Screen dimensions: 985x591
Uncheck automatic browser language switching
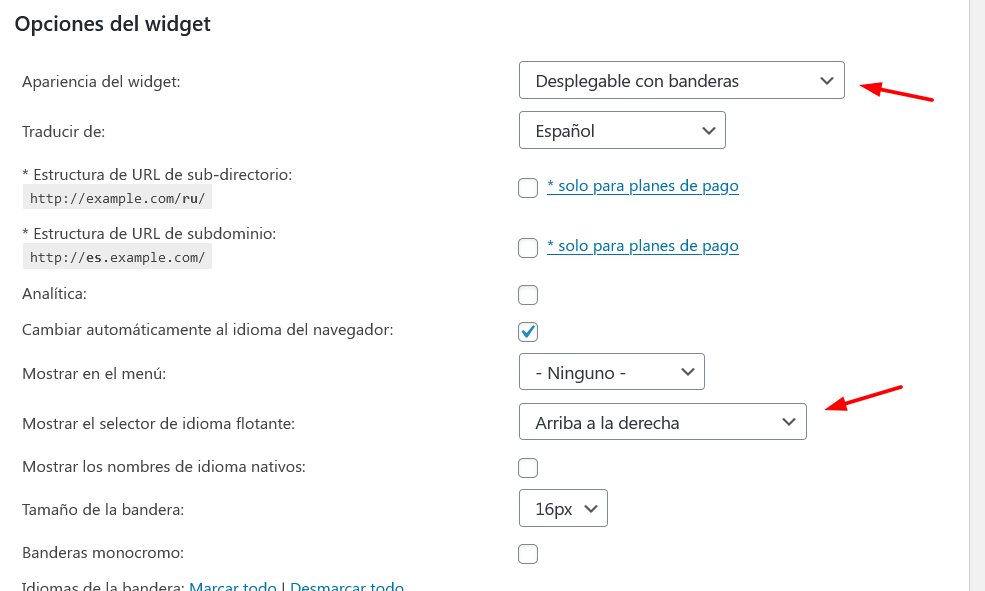[x=528, y=332]
